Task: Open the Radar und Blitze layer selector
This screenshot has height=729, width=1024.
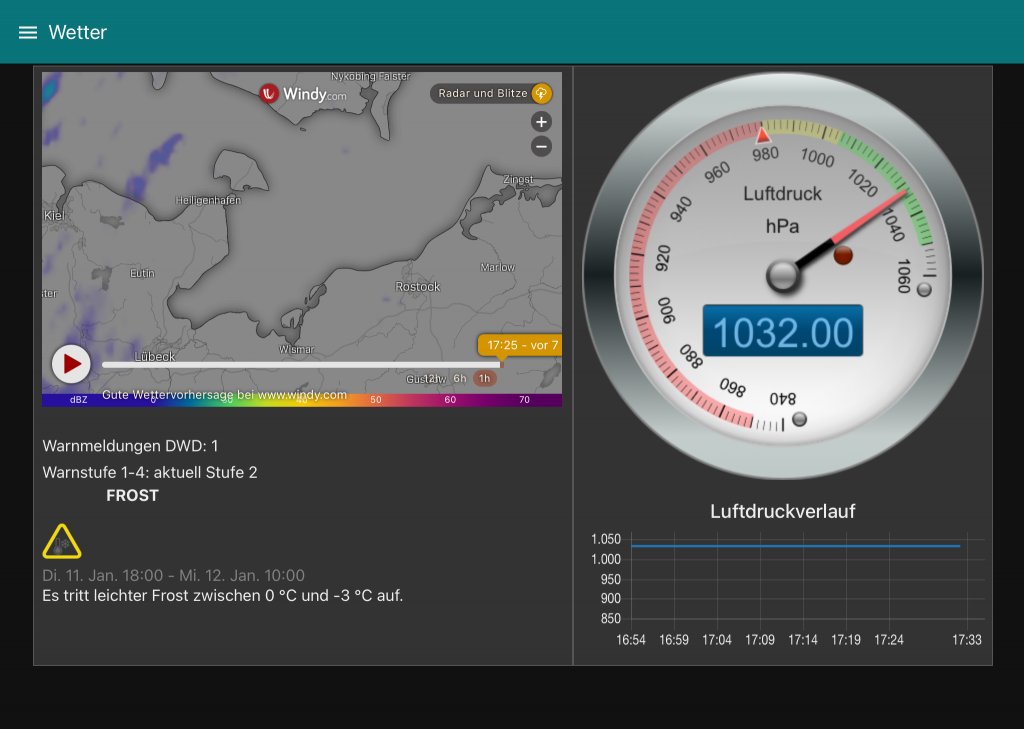Action: tap(483, 94)
